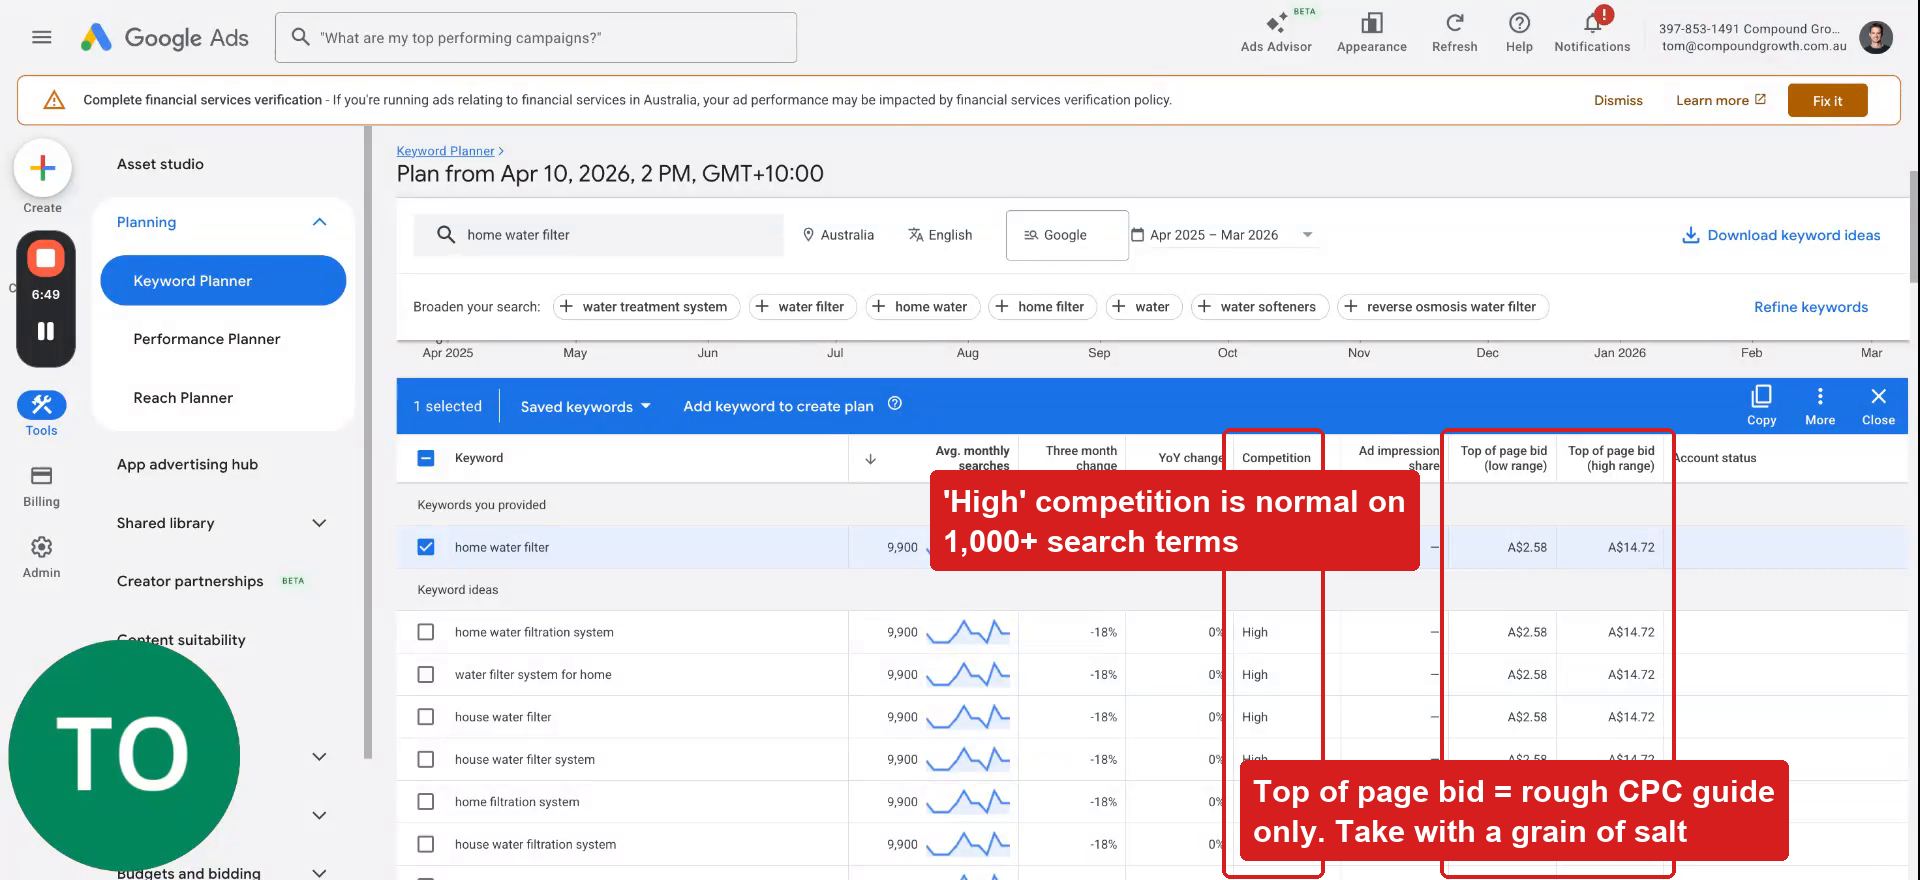Click Learn more in the banner
Screen dimensions: 1920x880
[x=1721, y=100]
